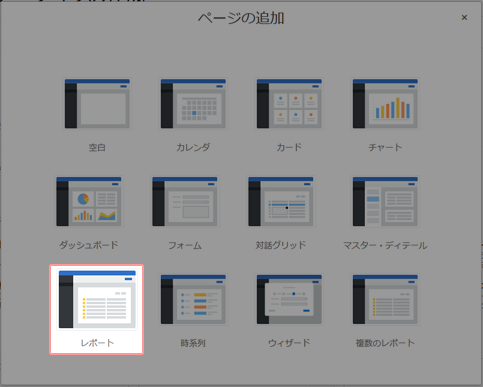Image resolution: width=483 pixels, height=387 pixels.
Task: Choose the カレンダ calendar page icon
Action: tap(193, 104)
